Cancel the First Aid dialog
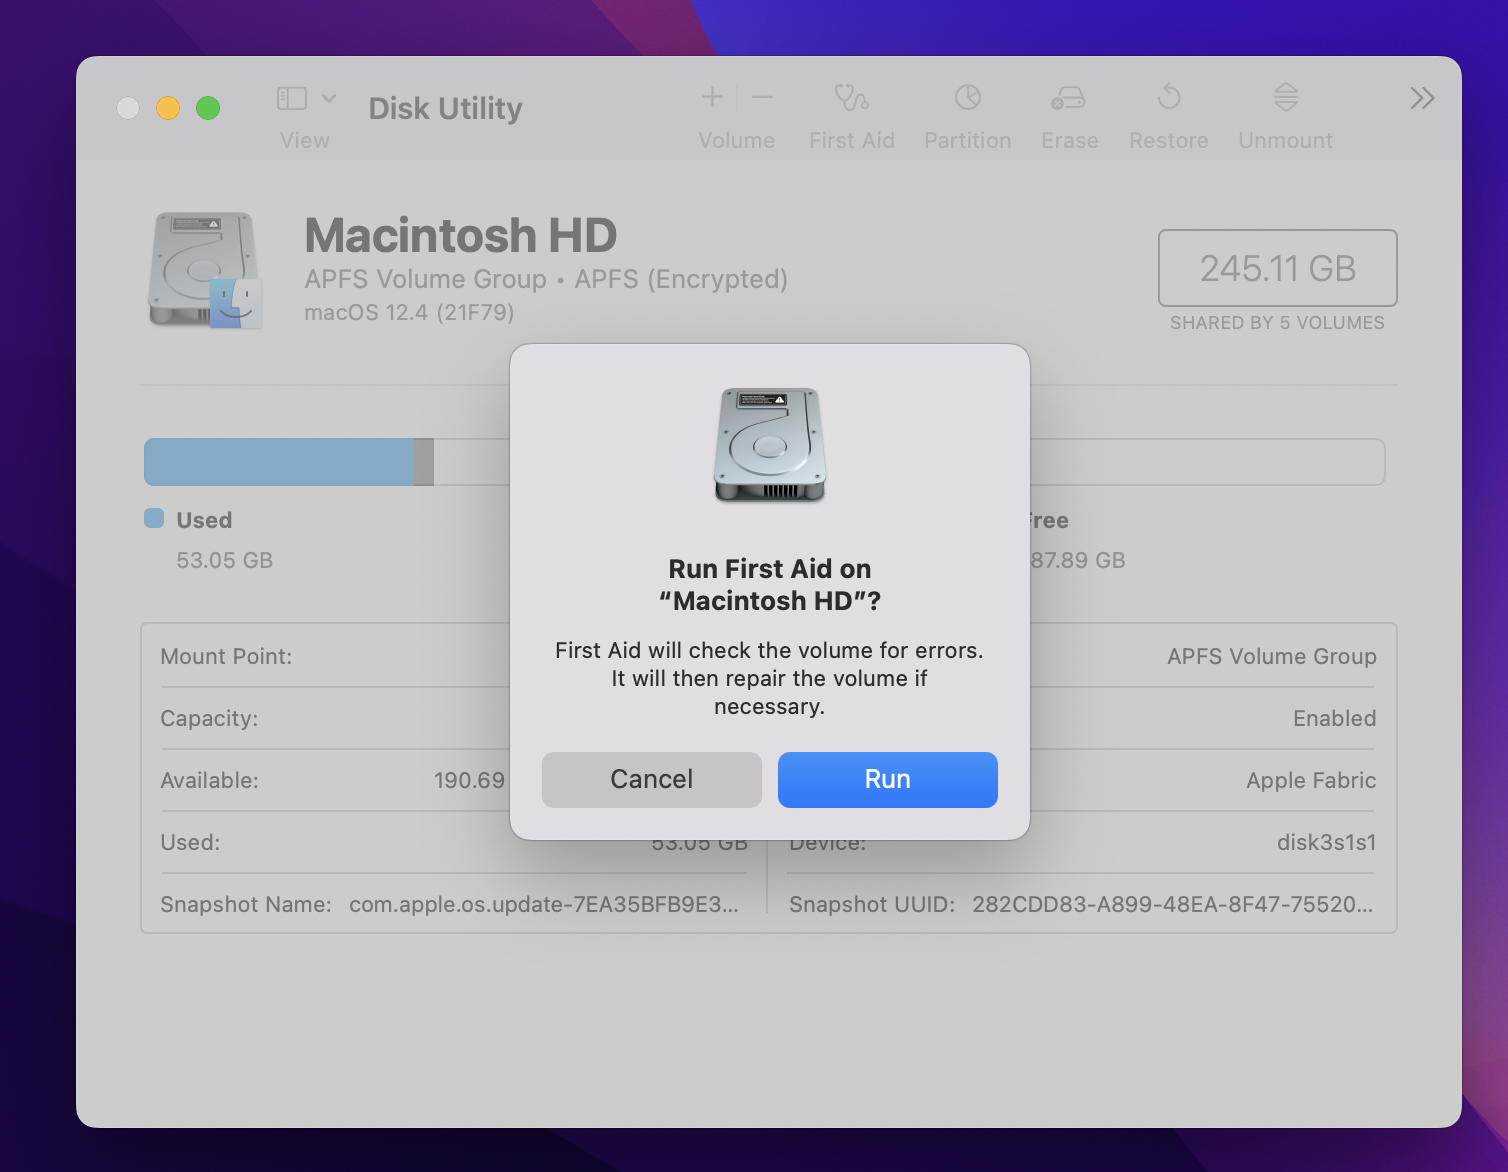This screenshot has width=1508, height=1172. coord(651,779)
